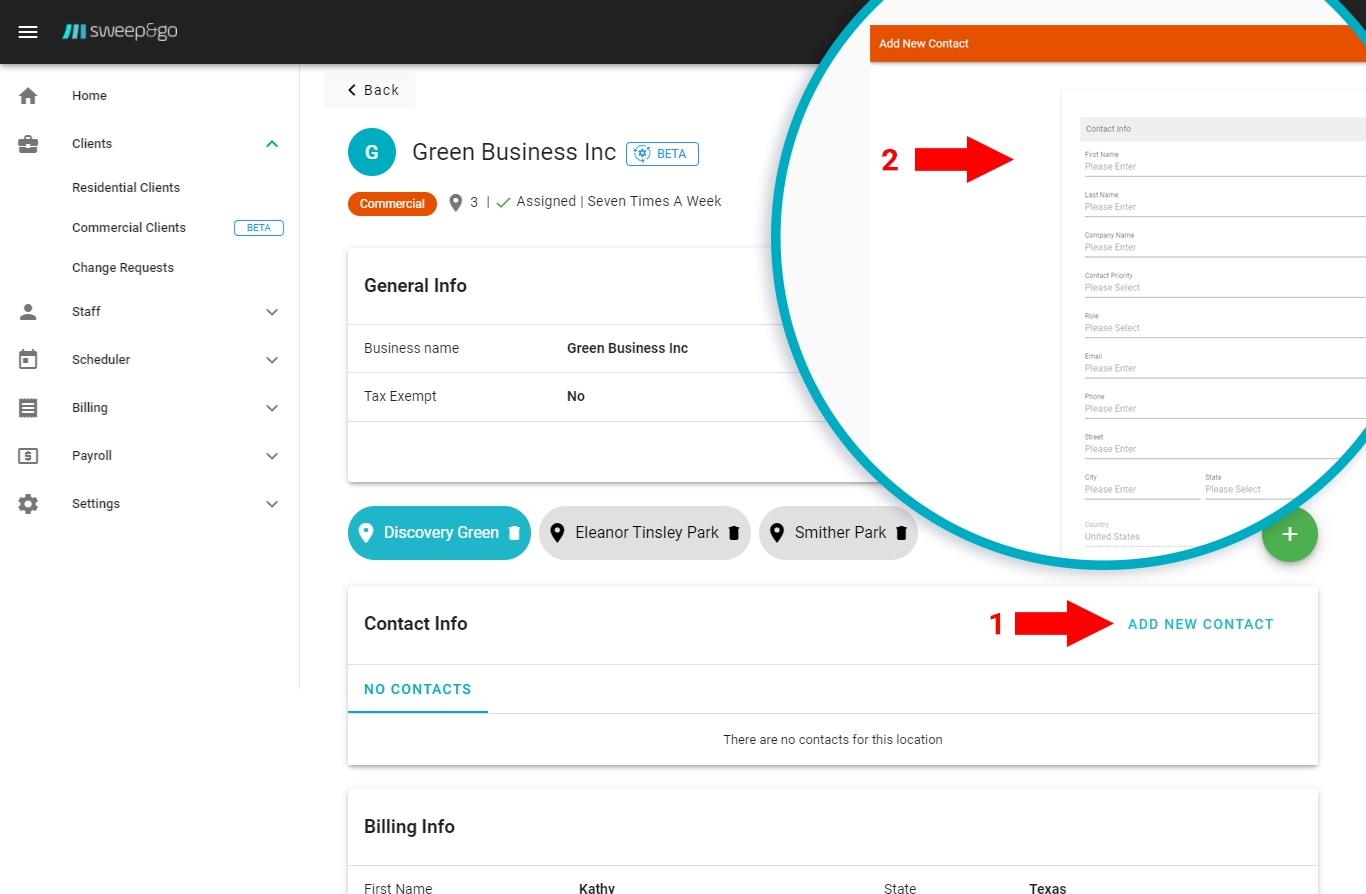The height and width of the screenshot is (894, 1366).
Task: Collapse the Clients menu section
Action: 271,144
